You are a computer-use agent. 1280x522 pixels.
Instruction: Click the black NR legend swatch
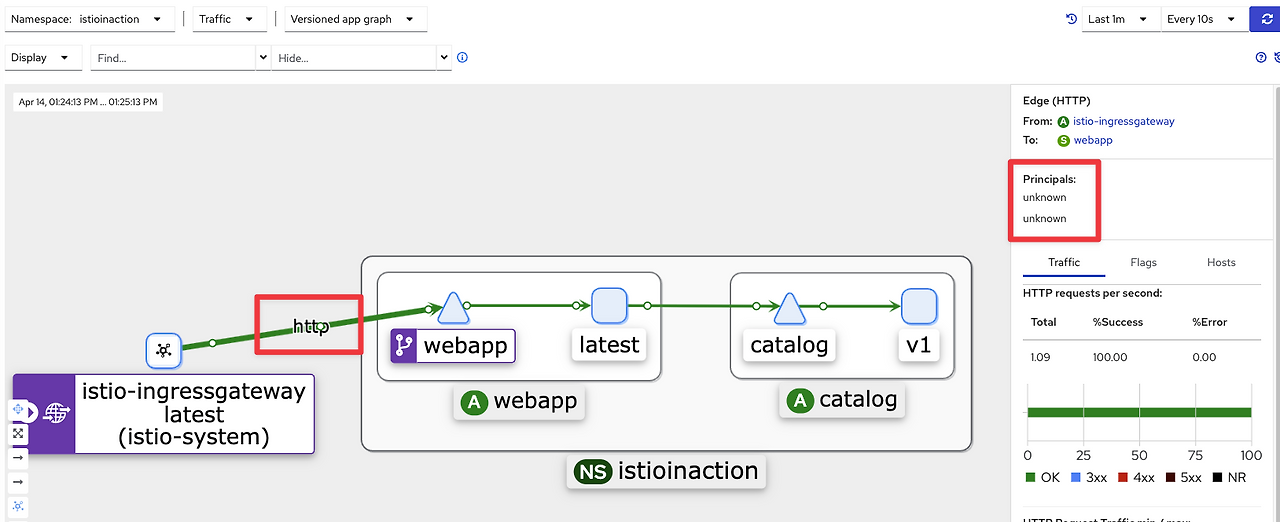[1217, 478]
